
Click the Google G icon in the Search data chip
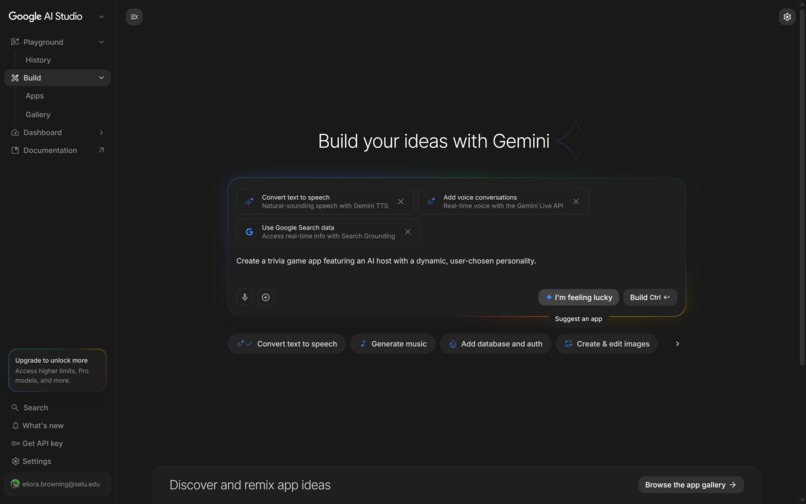(x=249, y=232)
